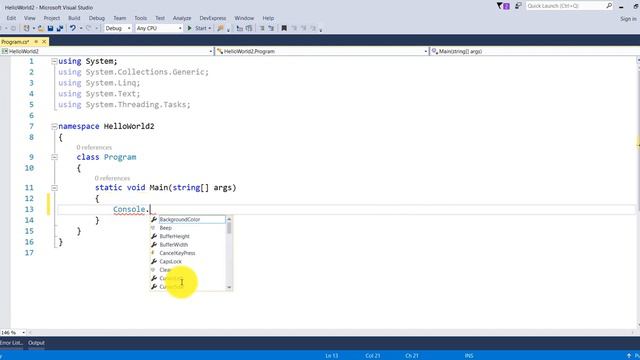Click the feedback icon beside Quick Launch
The width and height of the screenshot is (640, 360).
tap(518, 6)
